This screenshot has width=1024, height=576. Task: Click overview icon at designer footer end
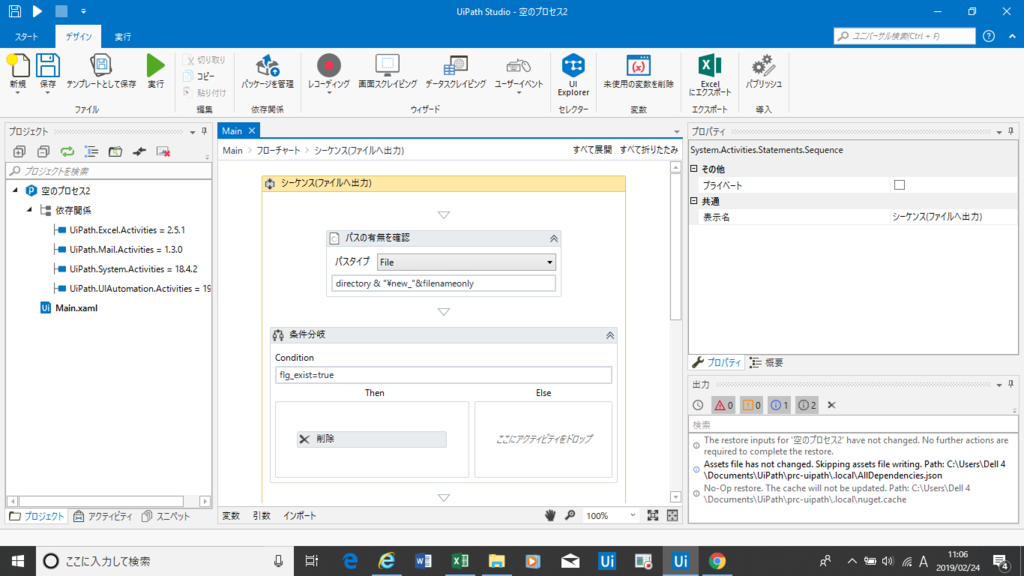[x=672, y=515]
